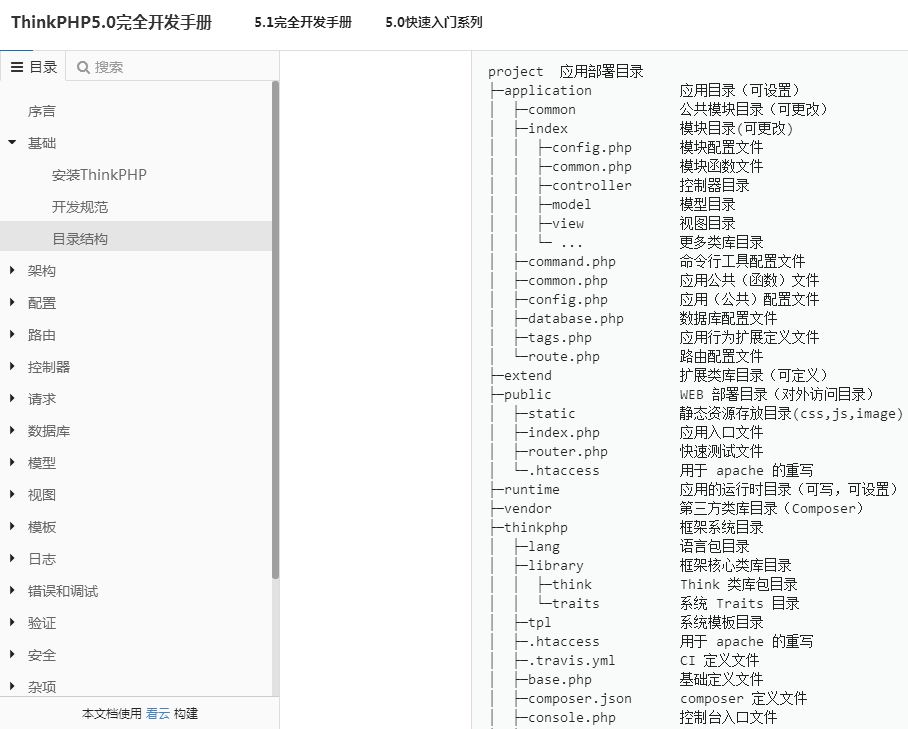This screenshot has height=729, width=908.
Task: Open the 开发规范 page
Action: coord(80,207)
